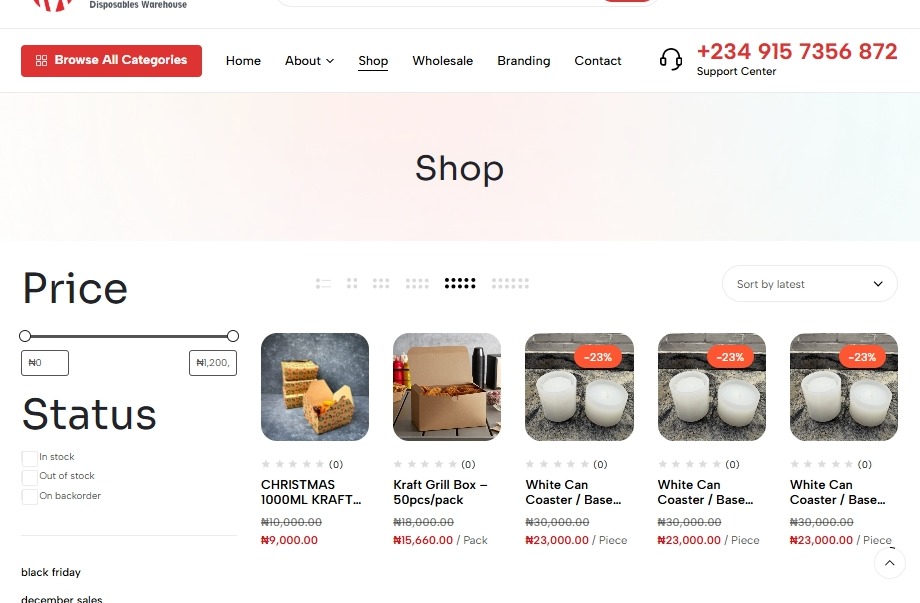
Task: Select the two-column grid view icon
Action: pyautogui.click(x=352, y=284)
